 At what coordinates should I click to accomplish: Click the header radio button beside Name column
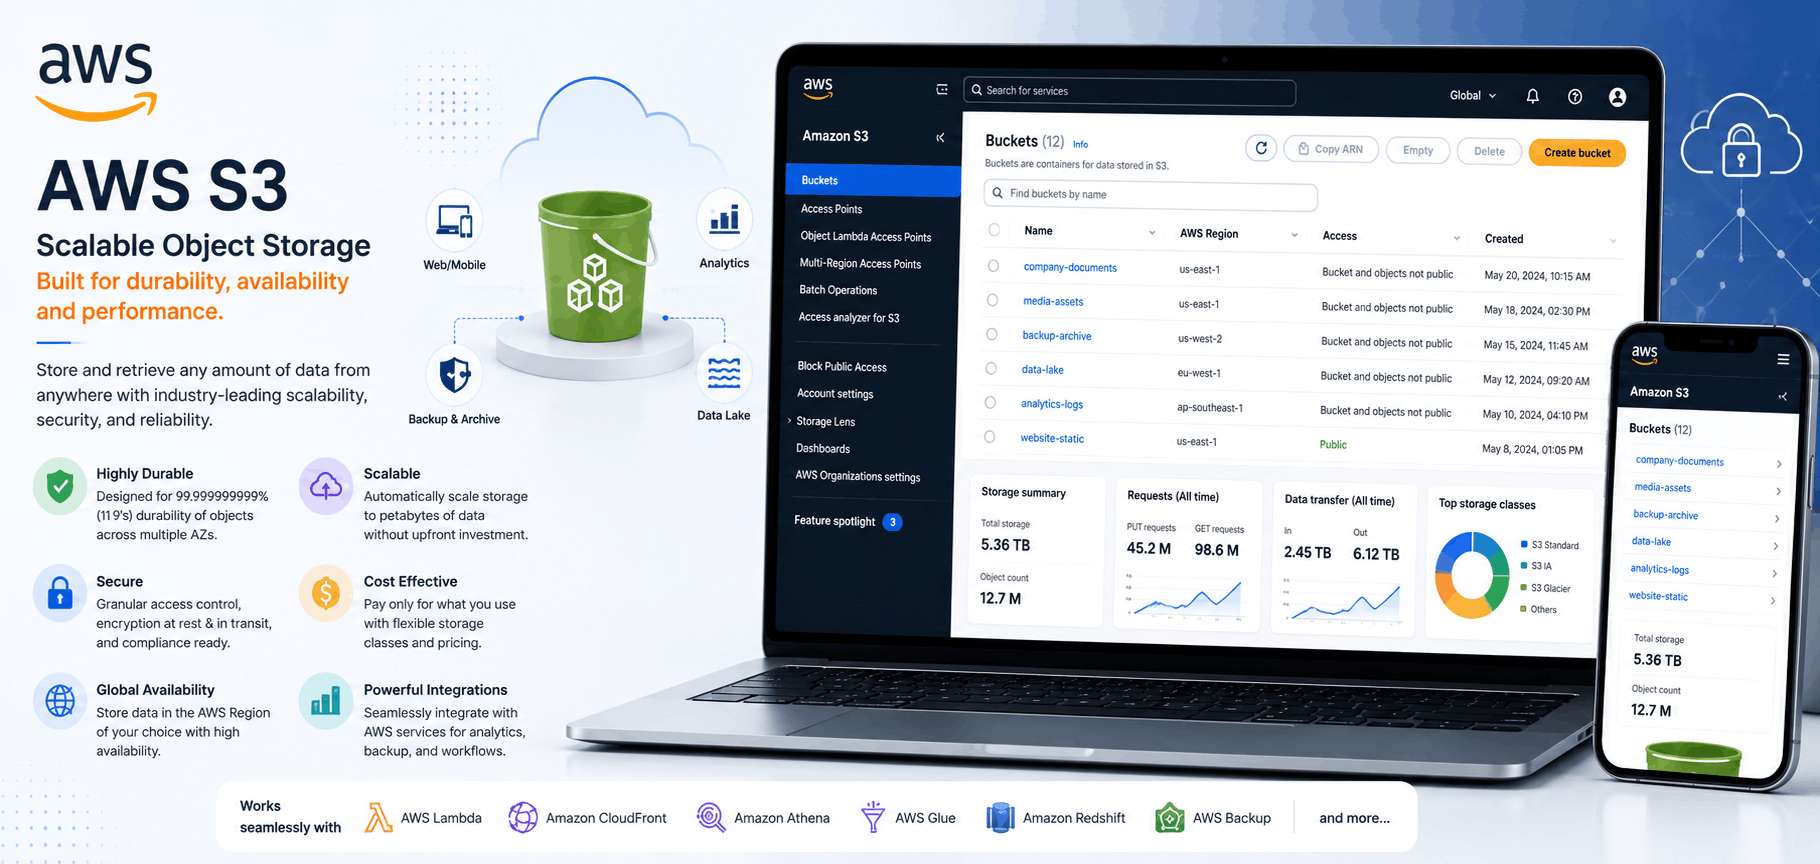994,230
